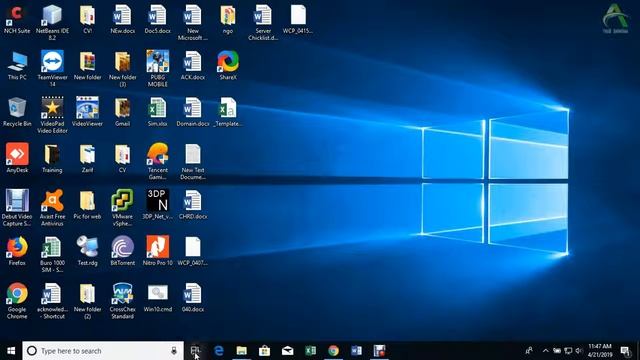Open Task View from the taskbar
Screen dimensions: 640x360
(196, 351)
